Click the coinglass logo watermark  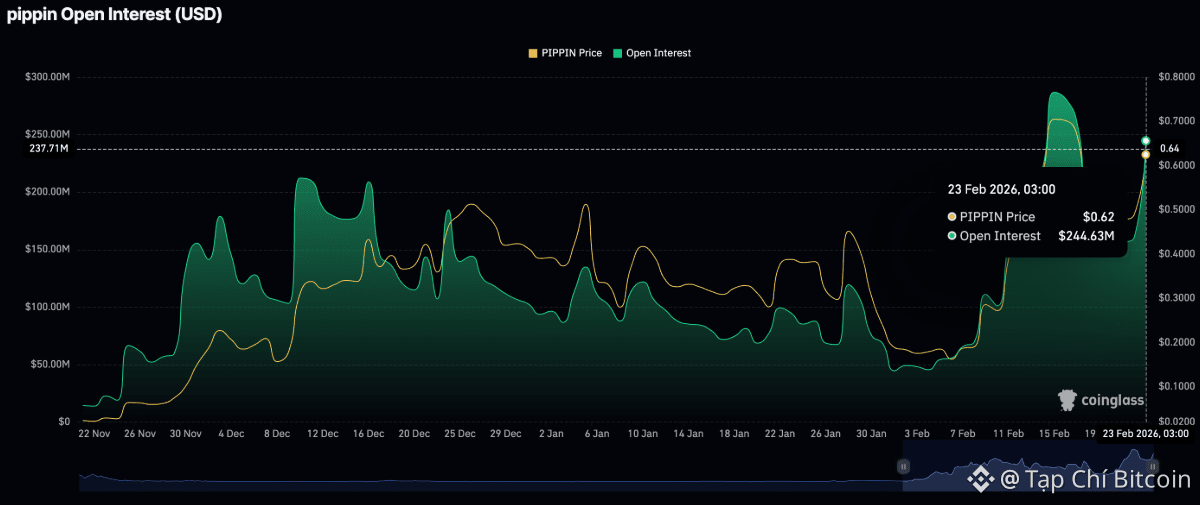coord(1101,401)
